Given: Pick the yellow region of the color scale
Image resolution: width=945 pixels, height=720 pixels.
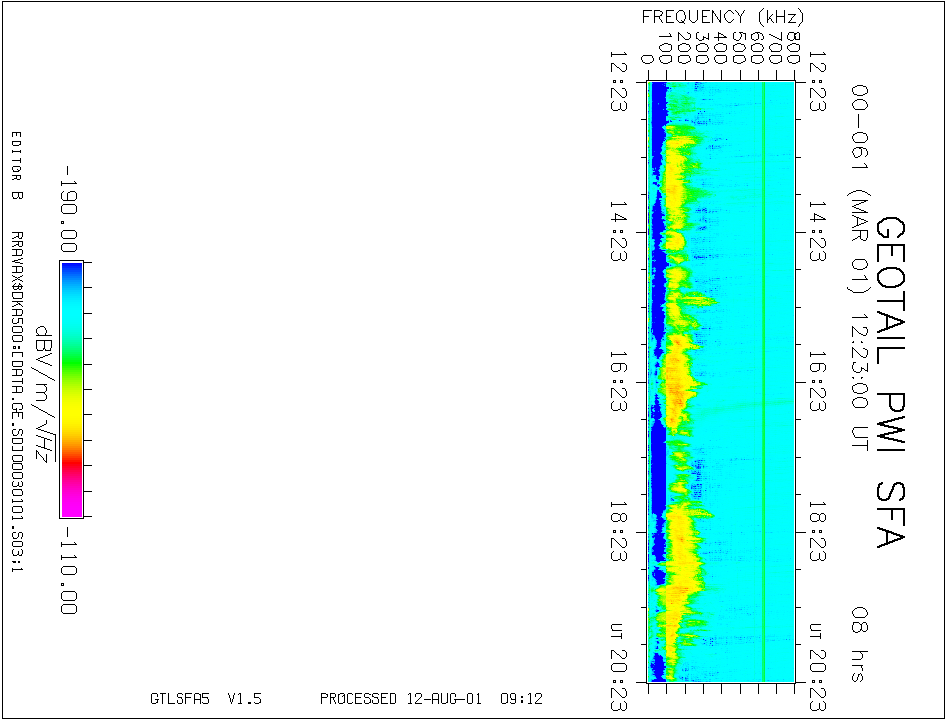Looking at the screenshot, I should coord(71,415).
